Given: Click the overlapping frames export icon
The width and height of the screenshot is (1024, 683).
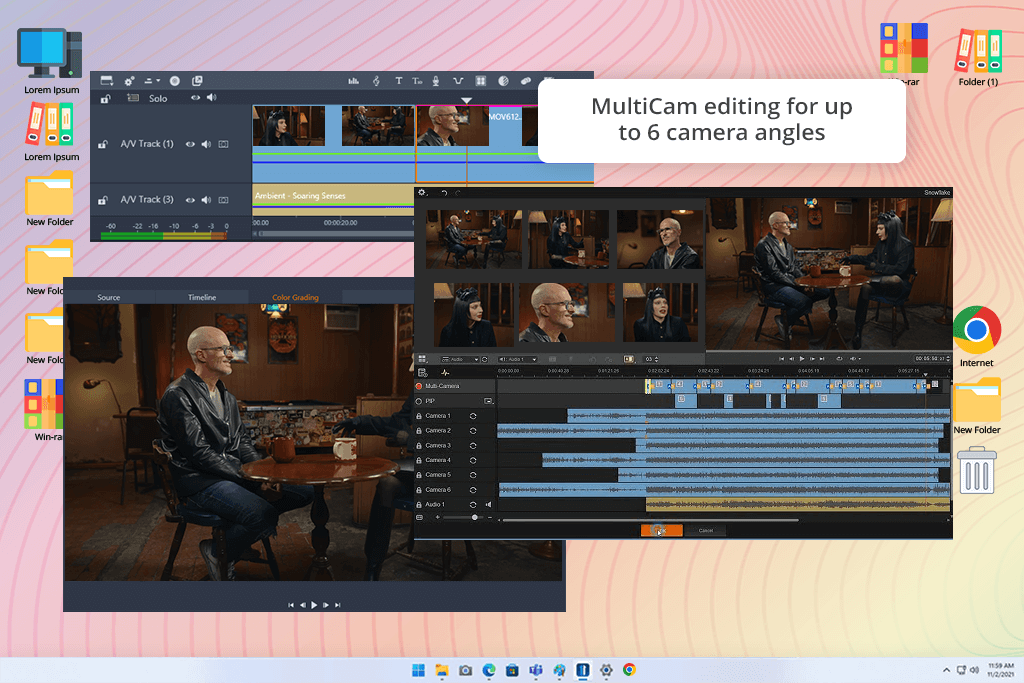Looking at the screenshot, I should (197, 81).
